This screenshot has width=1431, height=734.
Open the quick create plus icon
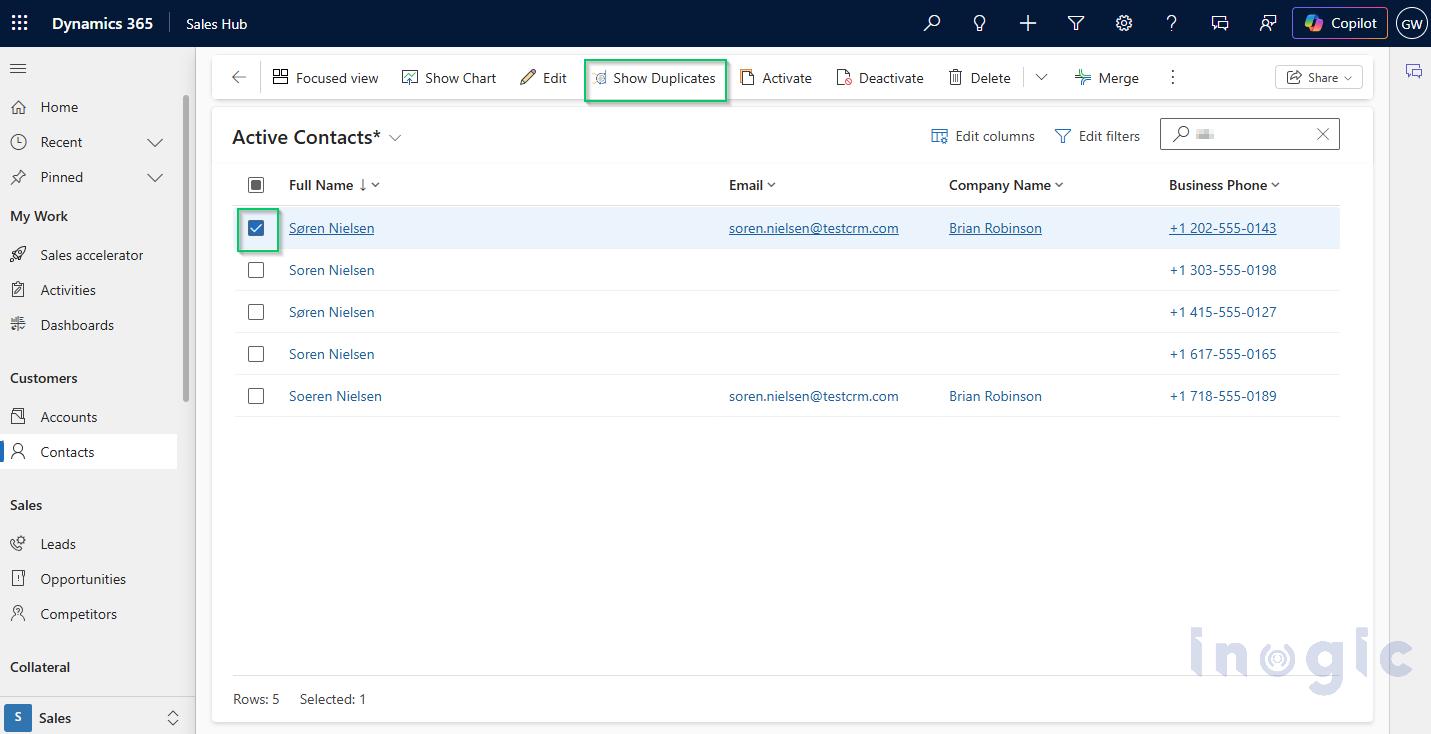tap(1027, 22)
